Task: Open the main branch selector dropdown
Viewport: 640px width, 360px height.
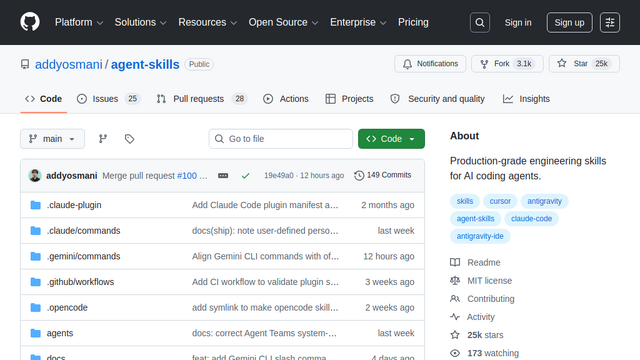Action: tap(53, 139)
